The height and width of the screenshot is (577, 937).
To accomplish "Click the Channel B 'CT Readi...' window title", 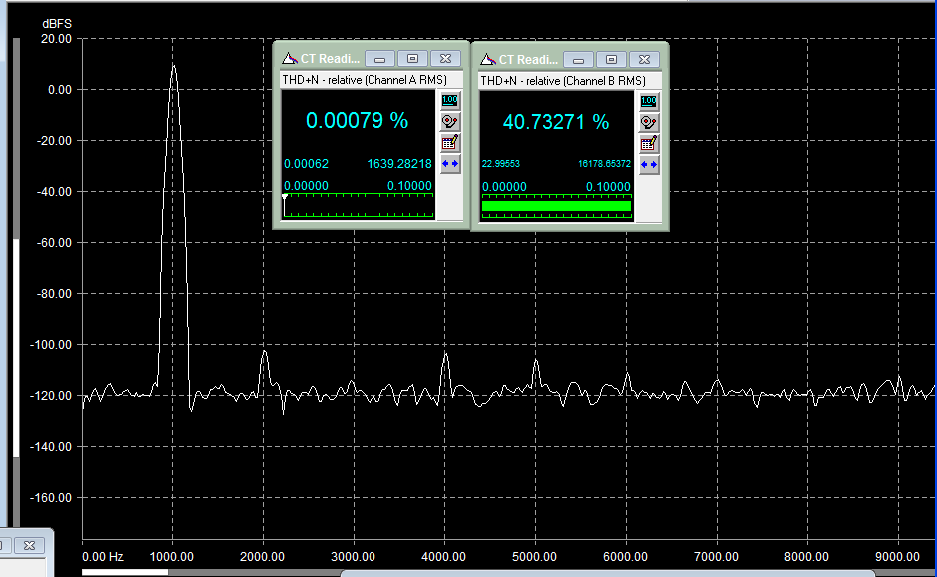I will 529,60.
